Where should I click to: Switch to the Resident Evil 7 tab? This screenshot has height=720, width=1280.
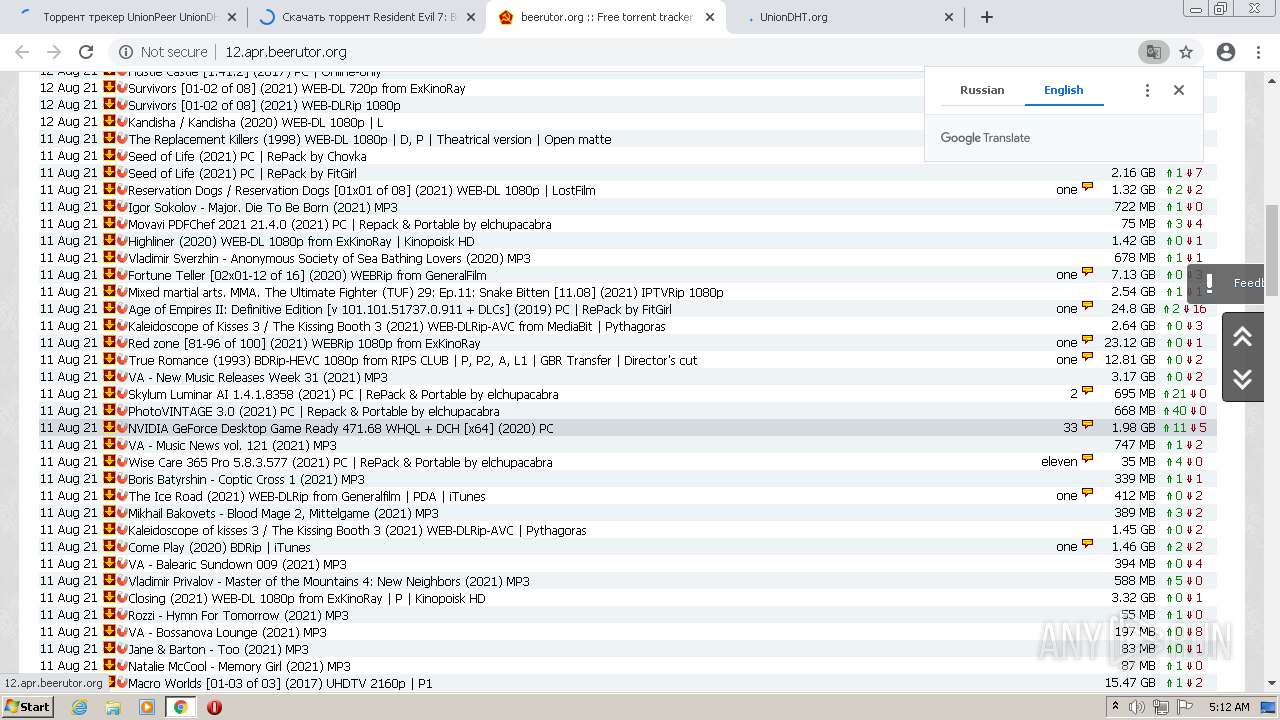[366, 17]
